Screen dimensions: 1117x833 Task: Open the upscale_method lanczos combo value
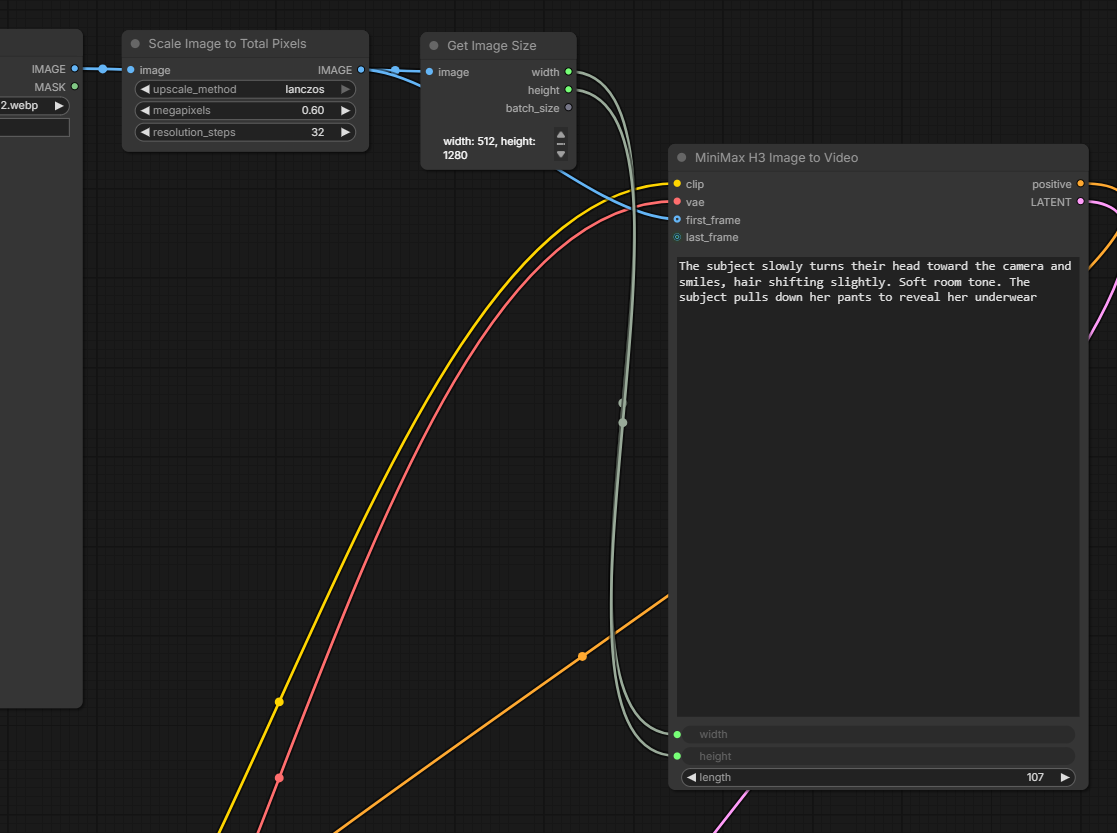click(x=305, y=89)
